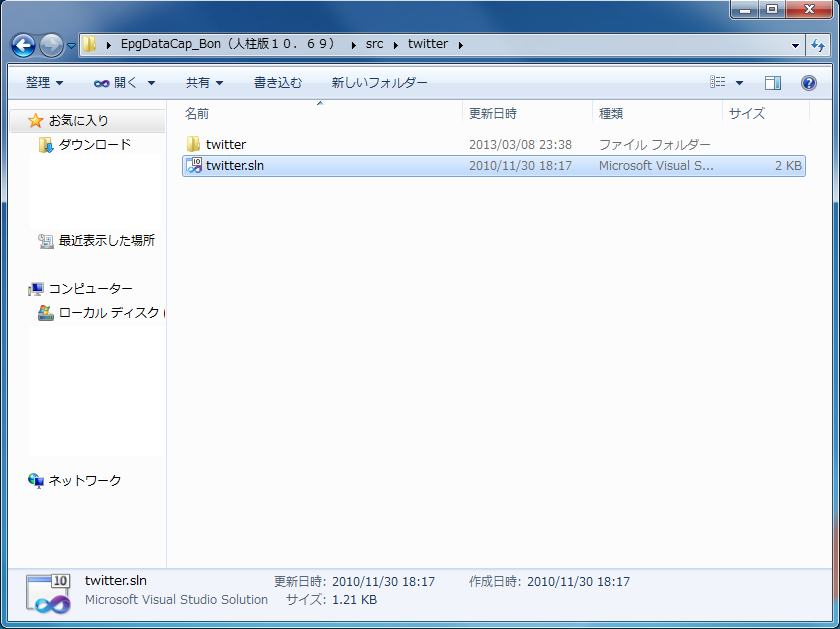
Task: Click the コンピューター icon
Action: tap(36, 289)
